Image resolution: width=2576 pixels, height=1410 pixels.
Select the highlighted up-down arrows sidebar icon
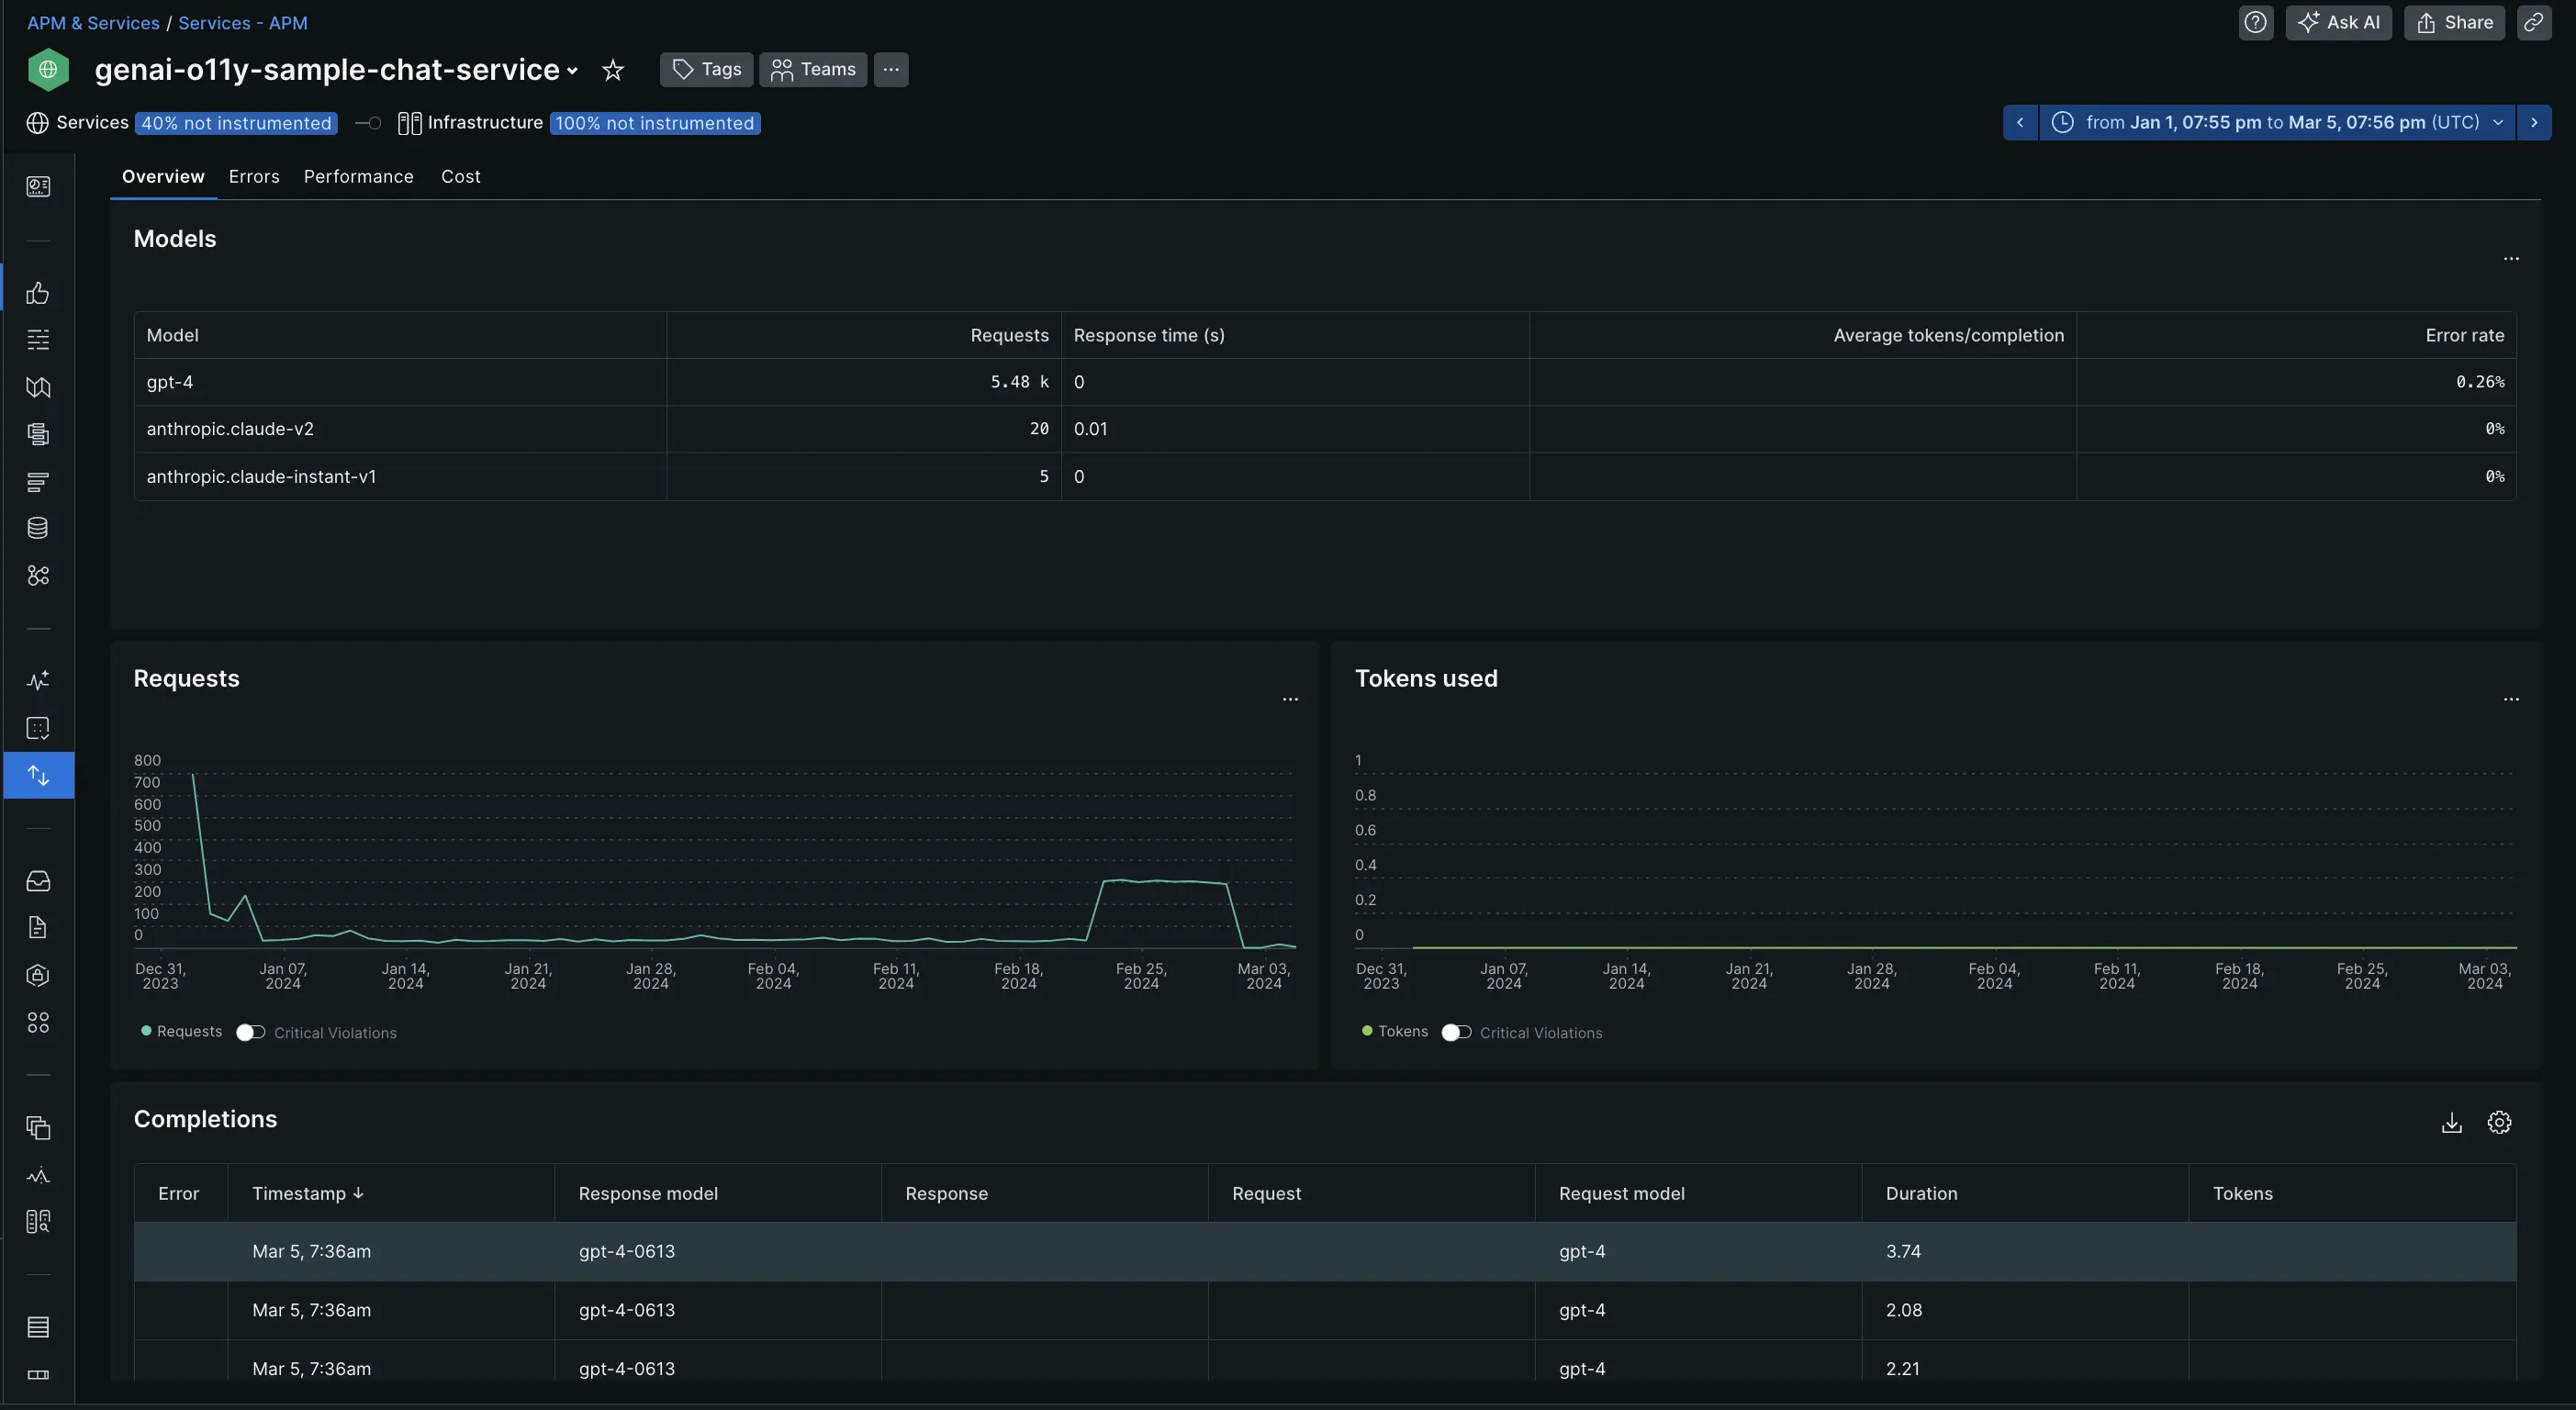(x=38, y=776)
